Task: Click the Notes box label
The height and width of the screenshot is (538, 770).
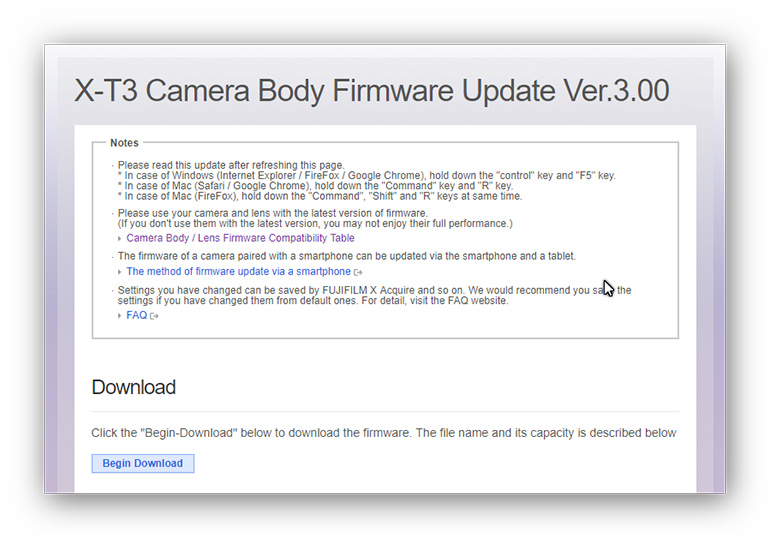Action: pos(124,143)
